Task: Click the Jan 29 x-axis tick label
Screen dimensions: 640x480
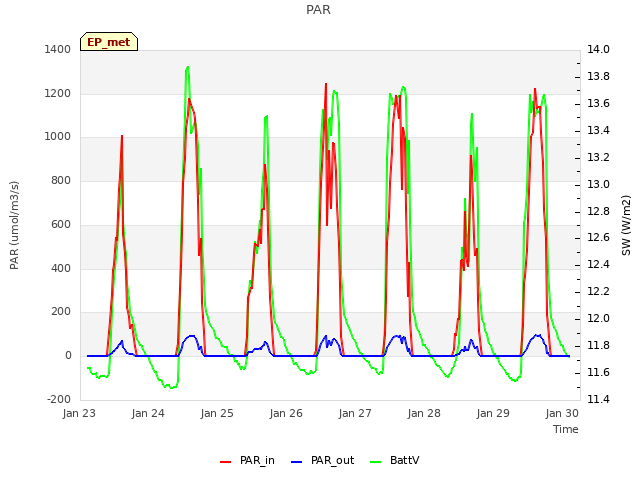Action: [493, 413]
